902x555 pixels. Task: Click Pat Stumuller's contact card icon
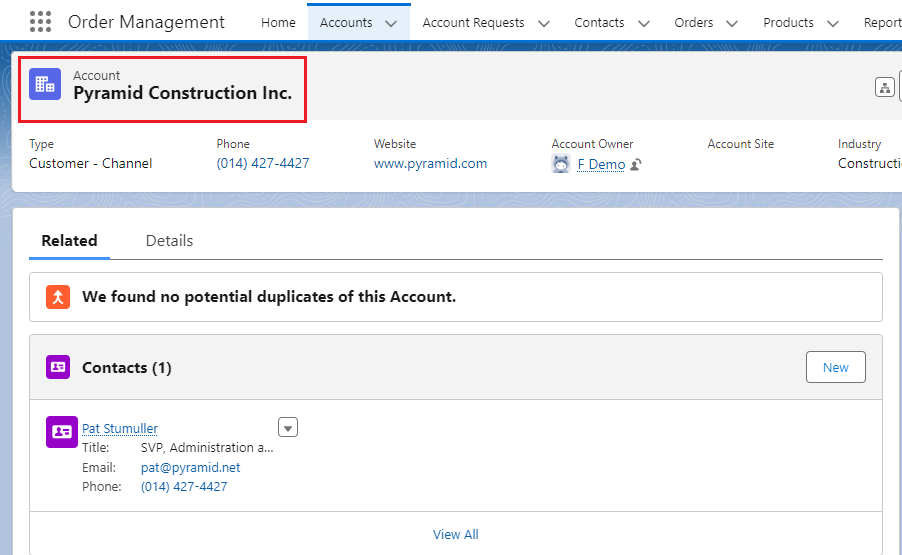pyautogui.click(x=62, y=431)
